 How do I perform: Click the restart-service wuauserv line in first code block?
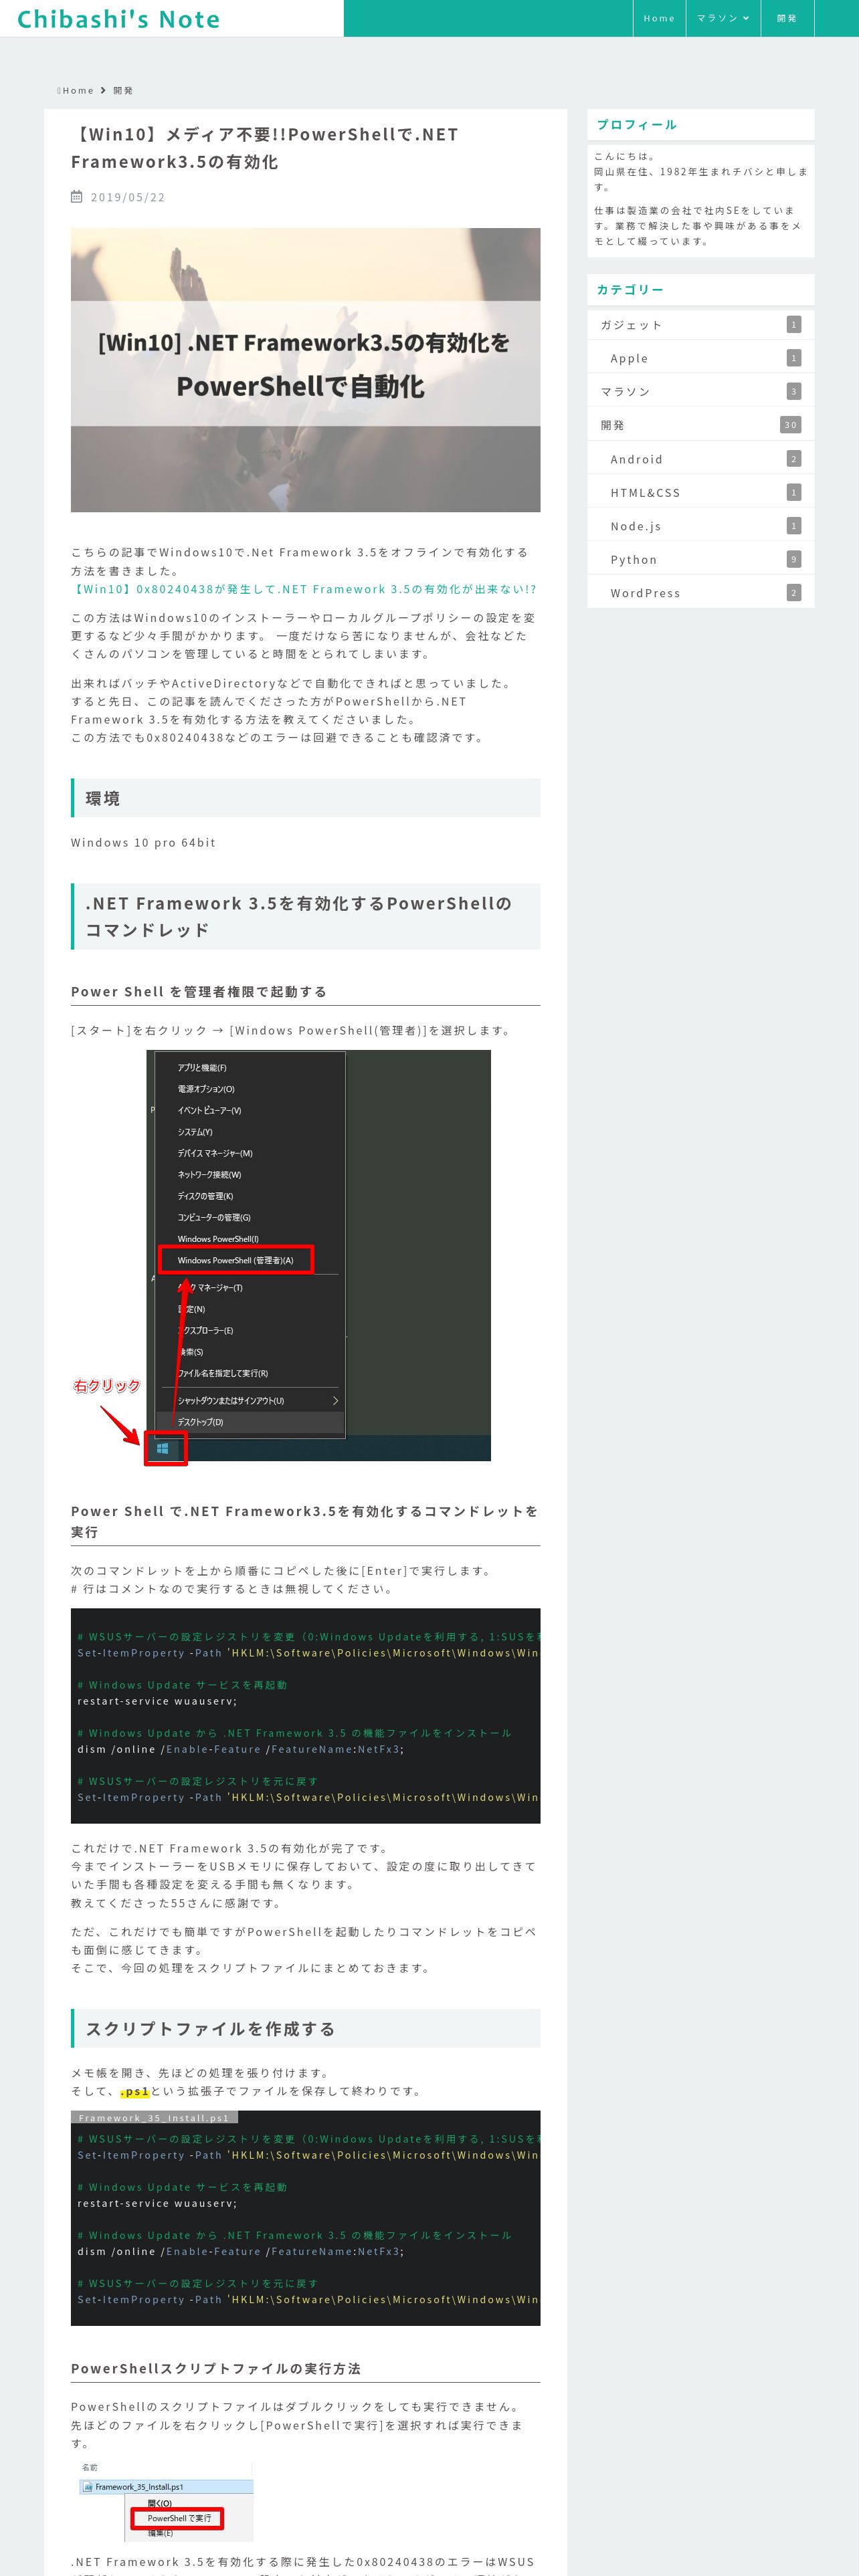click(x=157, y=1701)
